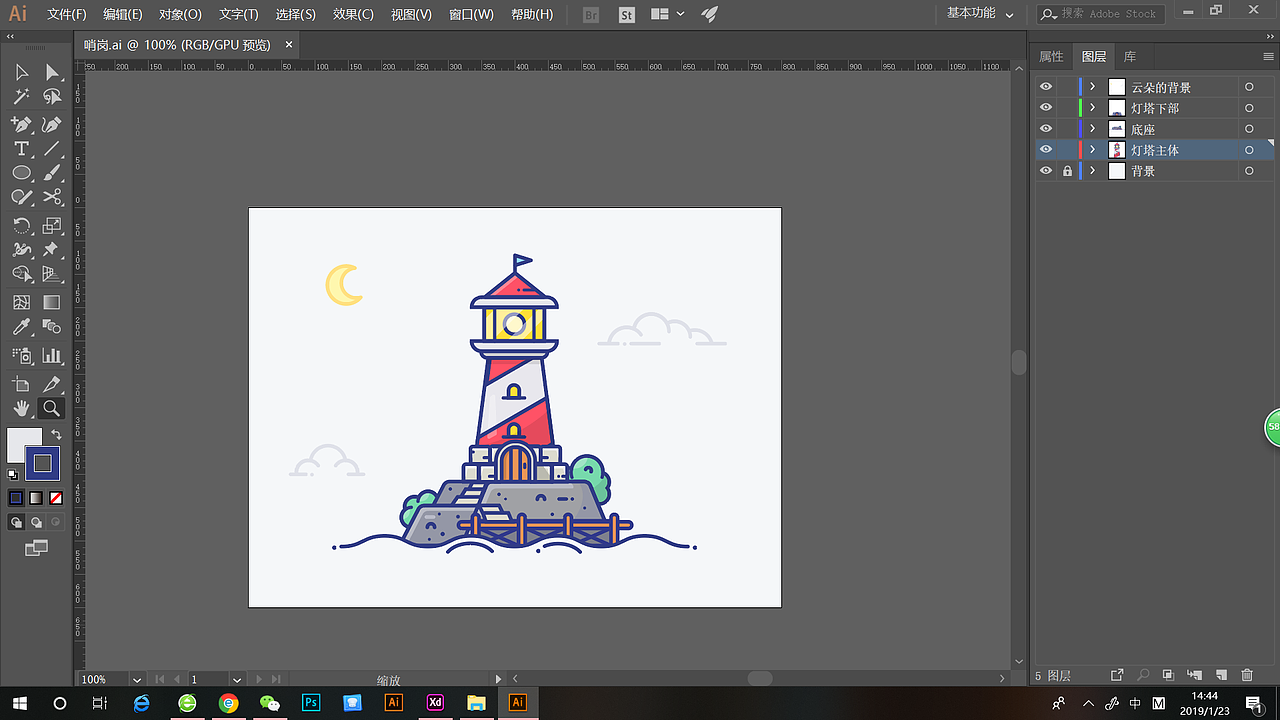Select the Direct Selection tool
The height and width of the screenshot is (720, 1280).
pyautogui.click(x=52, y=72)
